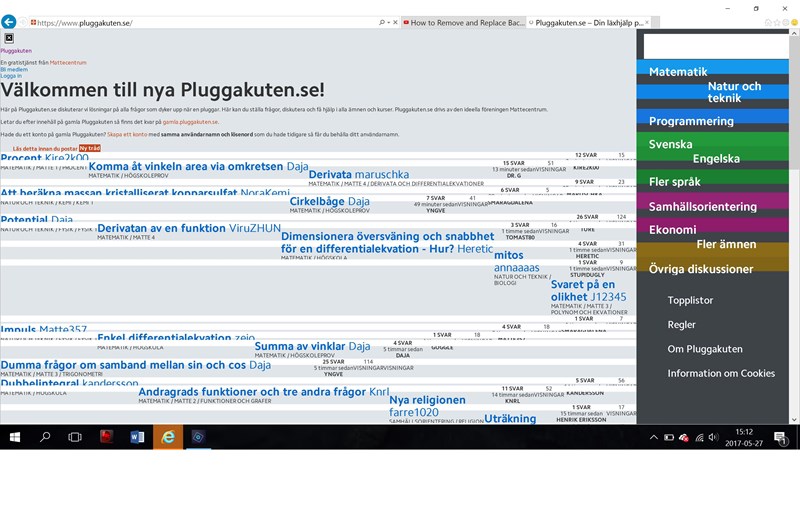Switch to 'How to Remove and Replace' tab
Image resolution: width=800 pixels, height=532 pixels.
pos(458,22)
